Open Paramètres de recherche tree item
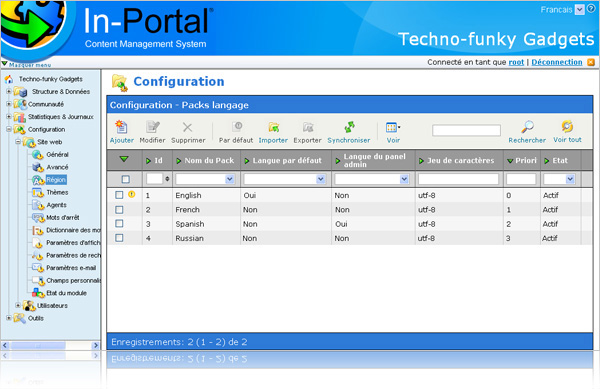 coord(73,256)
